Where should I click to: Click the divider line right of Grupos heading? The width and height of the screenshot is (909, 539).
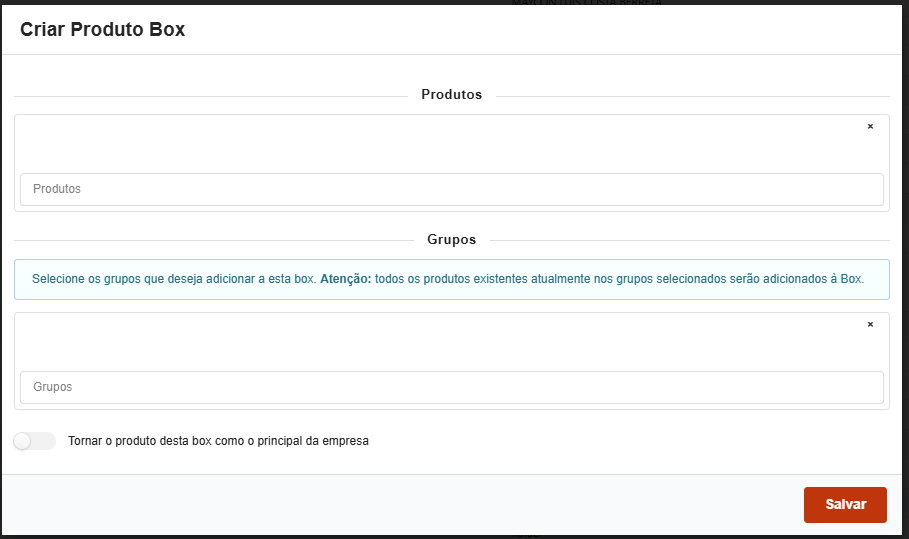(x=690, y=241)
